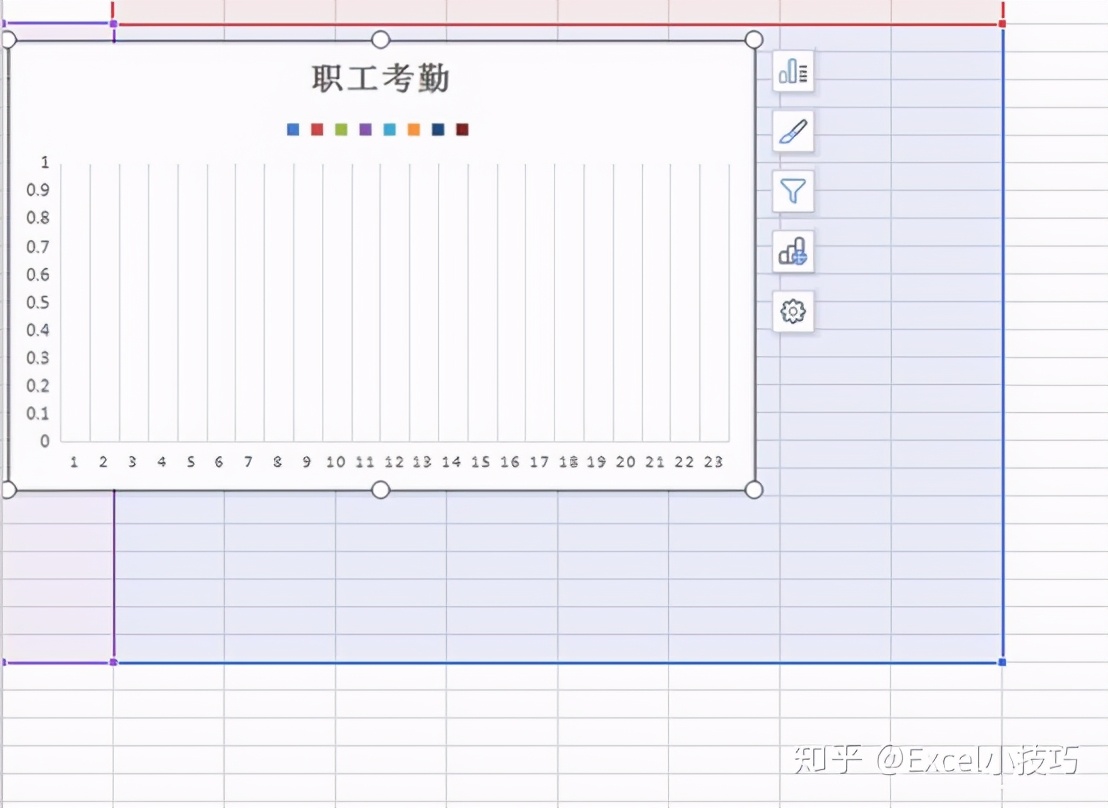The image size is (1108, 808).
Task: Click the gear symbol at the bottom of sidebar
Action: coord(792,311)
